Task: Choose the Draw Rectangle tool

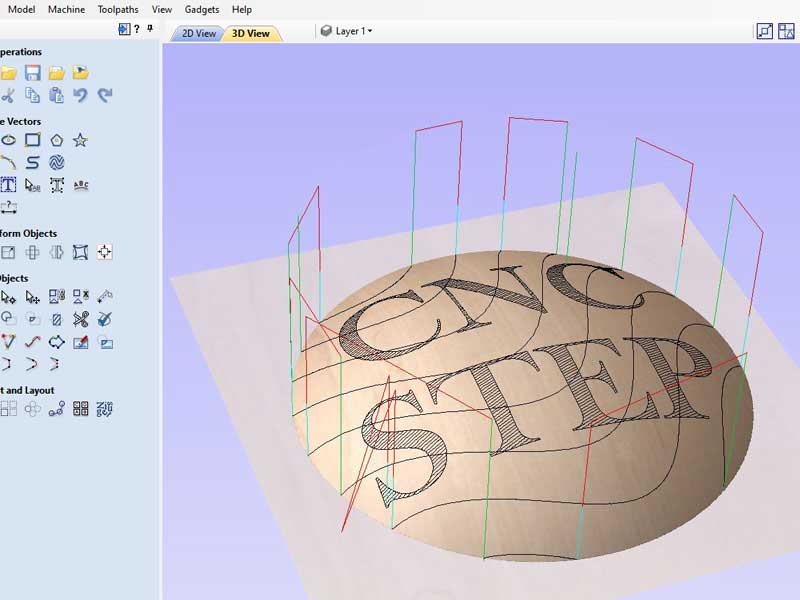Action: 33,140
